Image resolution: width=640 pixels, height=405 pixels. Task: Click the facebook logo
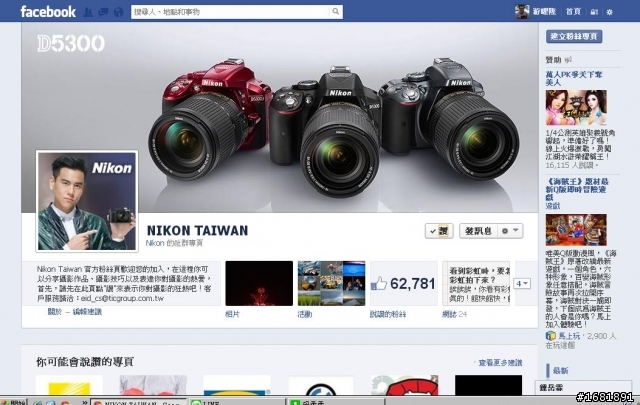pos(48,11)
